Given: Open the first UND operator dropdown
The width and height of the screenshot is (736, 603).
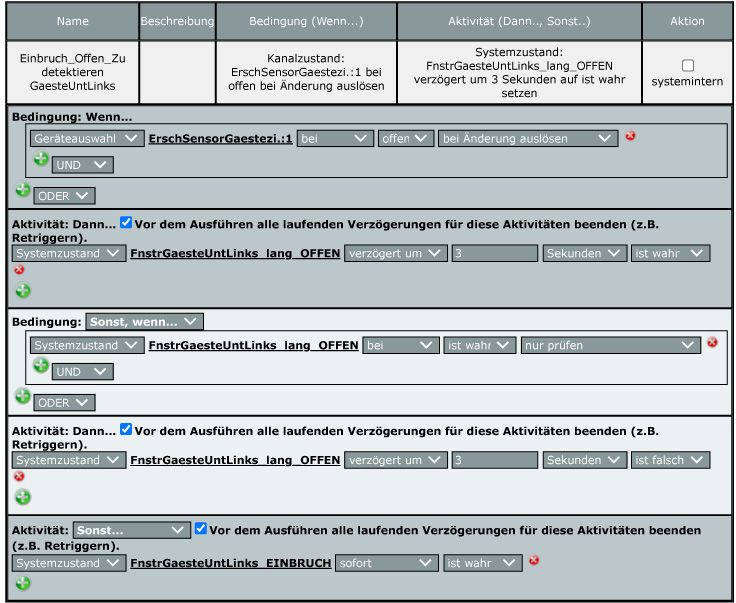Looking at the screenshot, I should pyautogui.click(x=83, y=165).
